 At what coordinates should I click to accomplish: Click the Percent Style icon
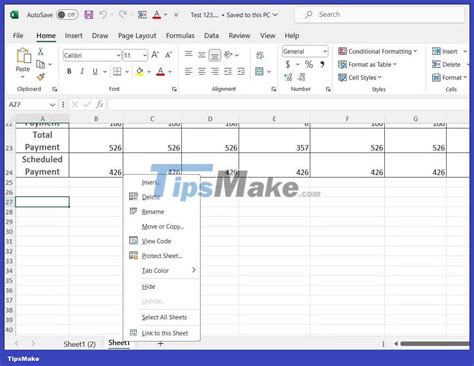click(x=309, y=64)
